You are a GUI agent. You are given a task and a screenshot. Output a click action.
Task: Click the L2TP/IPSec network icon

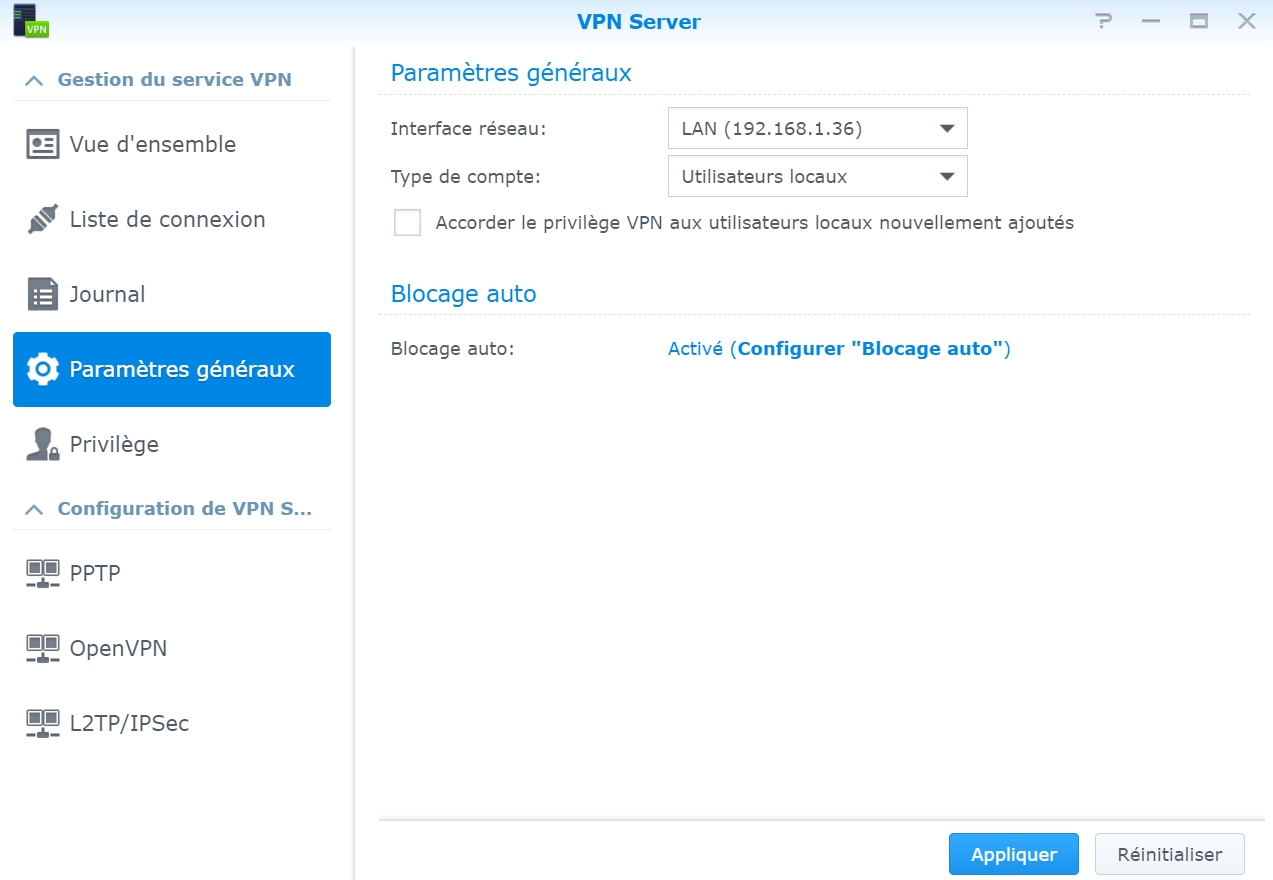[x=42, y=724]
